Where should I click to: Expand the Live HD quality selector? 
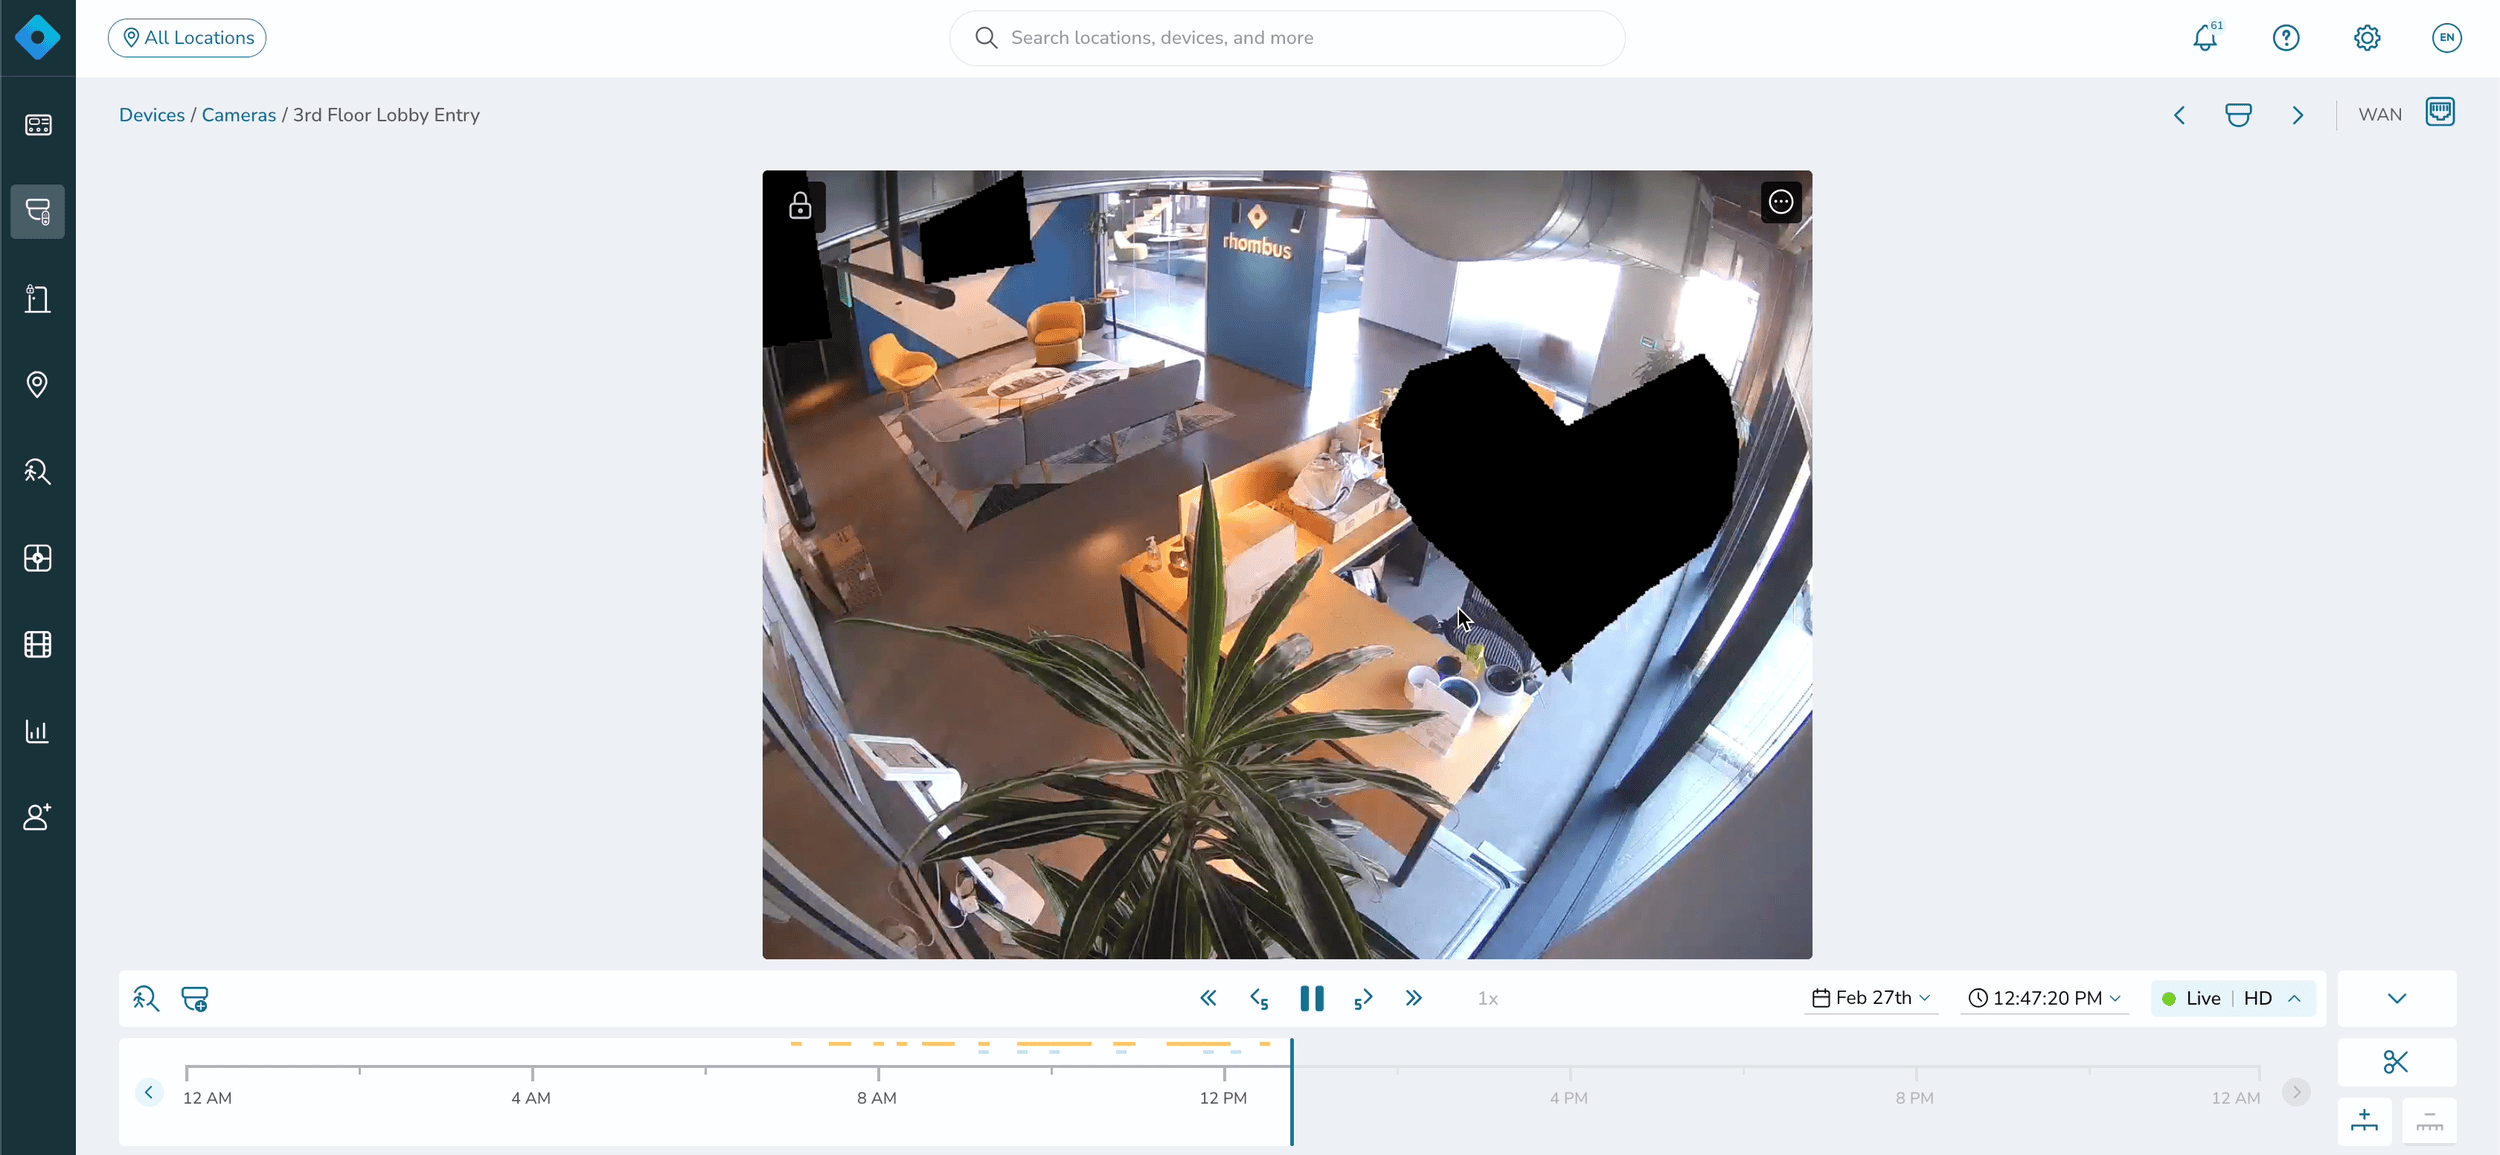coord(2233,998)
